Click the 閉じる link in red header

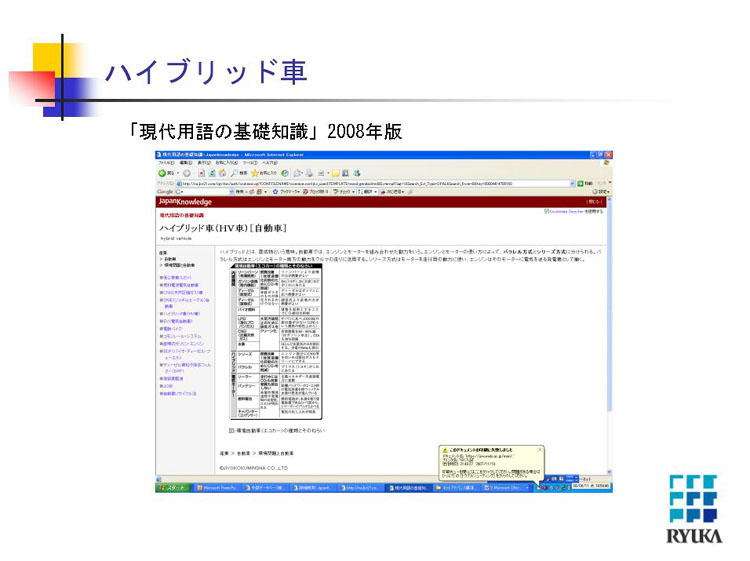click(594, 202)
